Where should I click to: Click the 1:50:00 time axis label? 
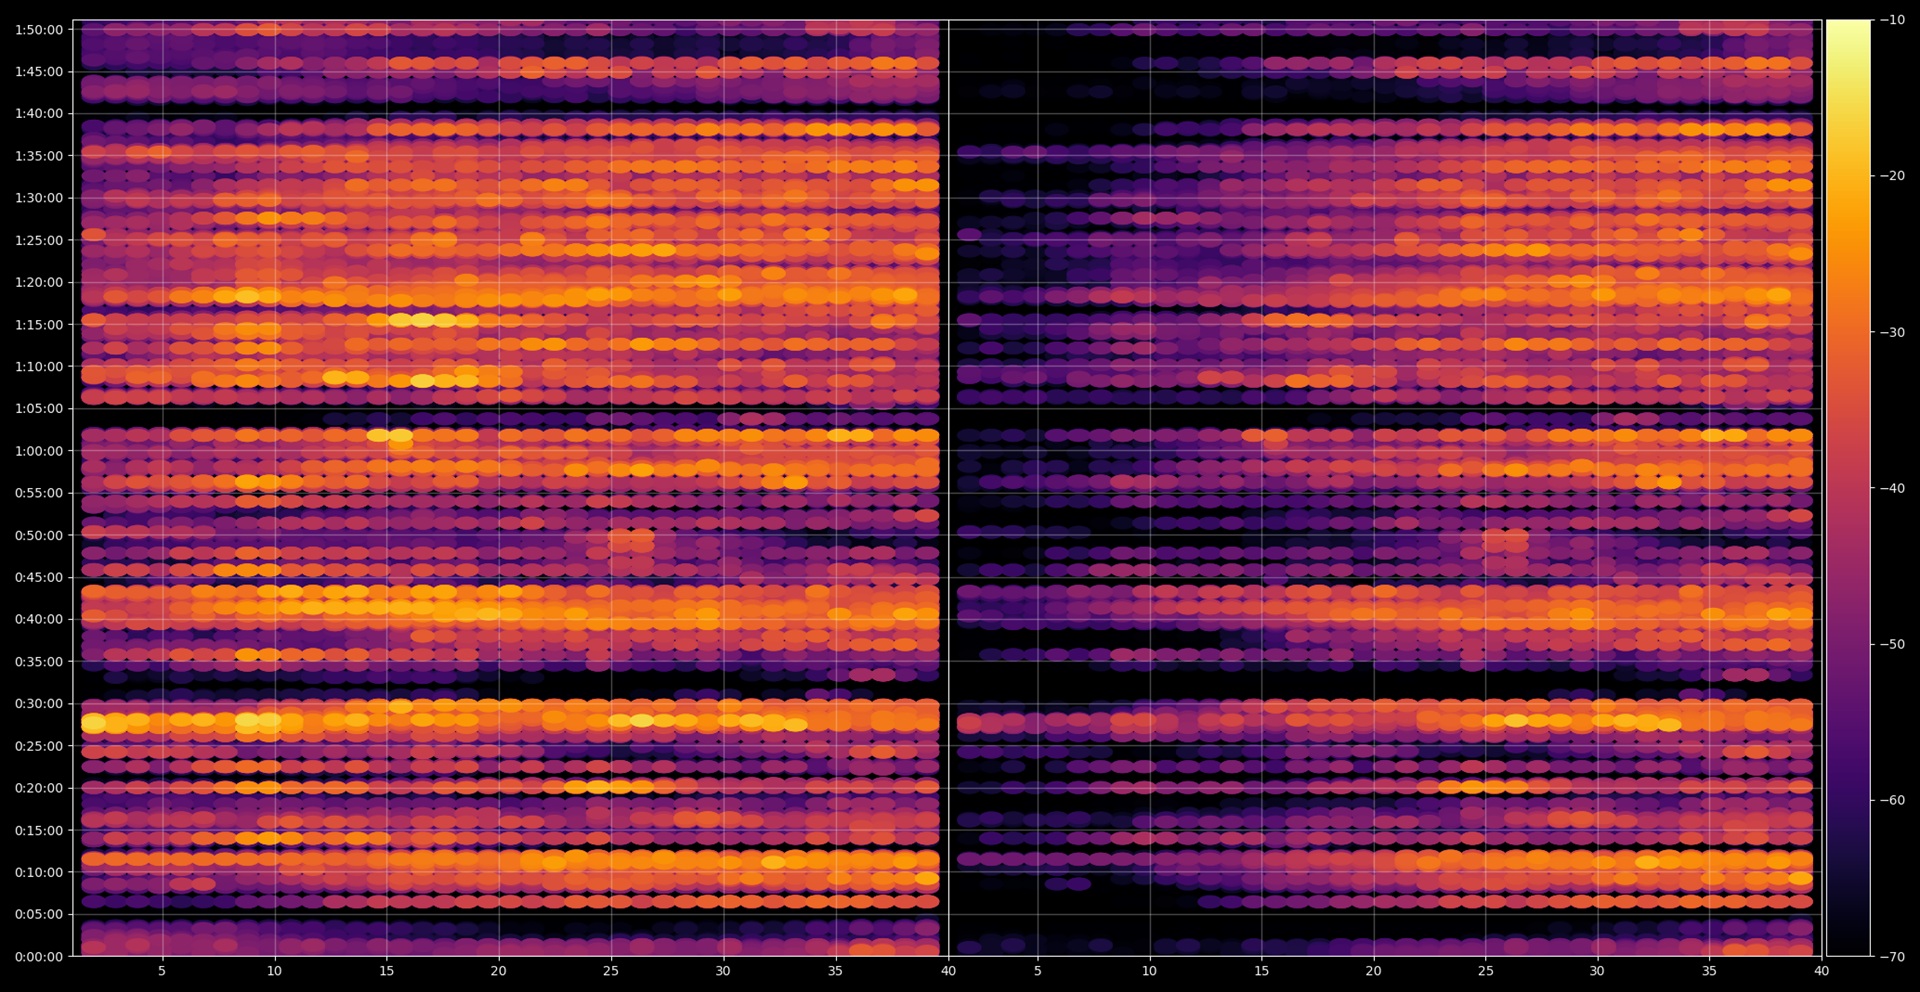(39, 29)
